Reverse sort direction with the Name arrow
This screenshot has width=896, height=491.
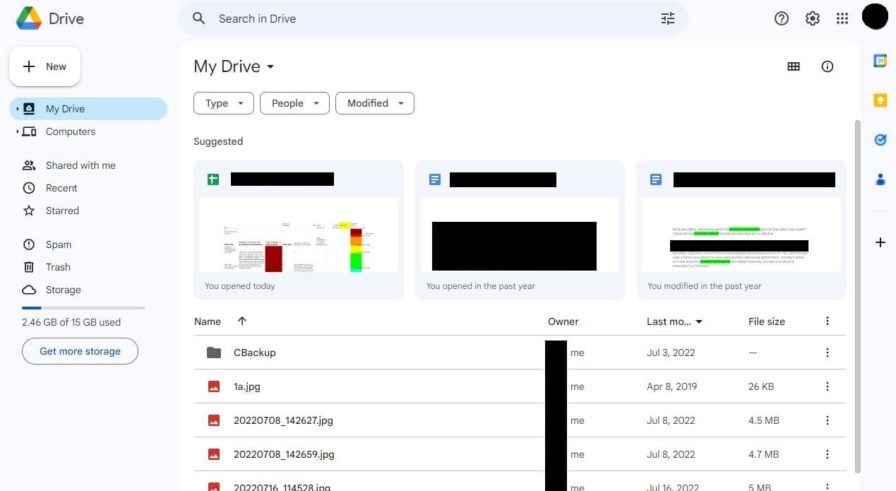(x=242, y=321)
